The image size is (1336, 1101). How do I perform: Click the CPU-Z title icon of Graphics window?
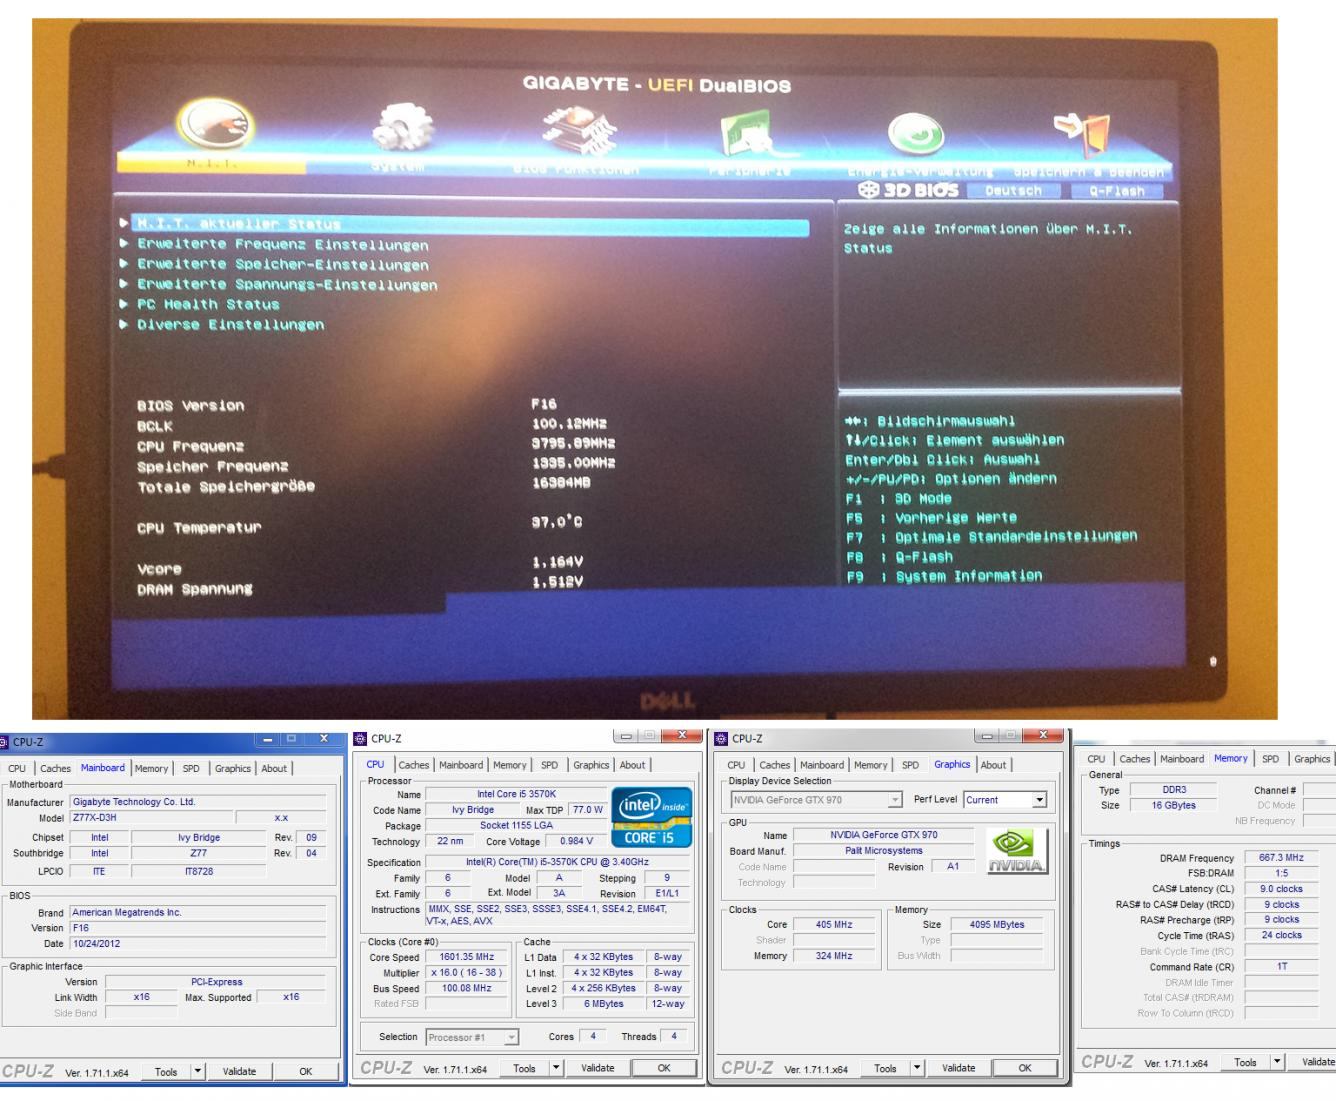click(721, 739)
